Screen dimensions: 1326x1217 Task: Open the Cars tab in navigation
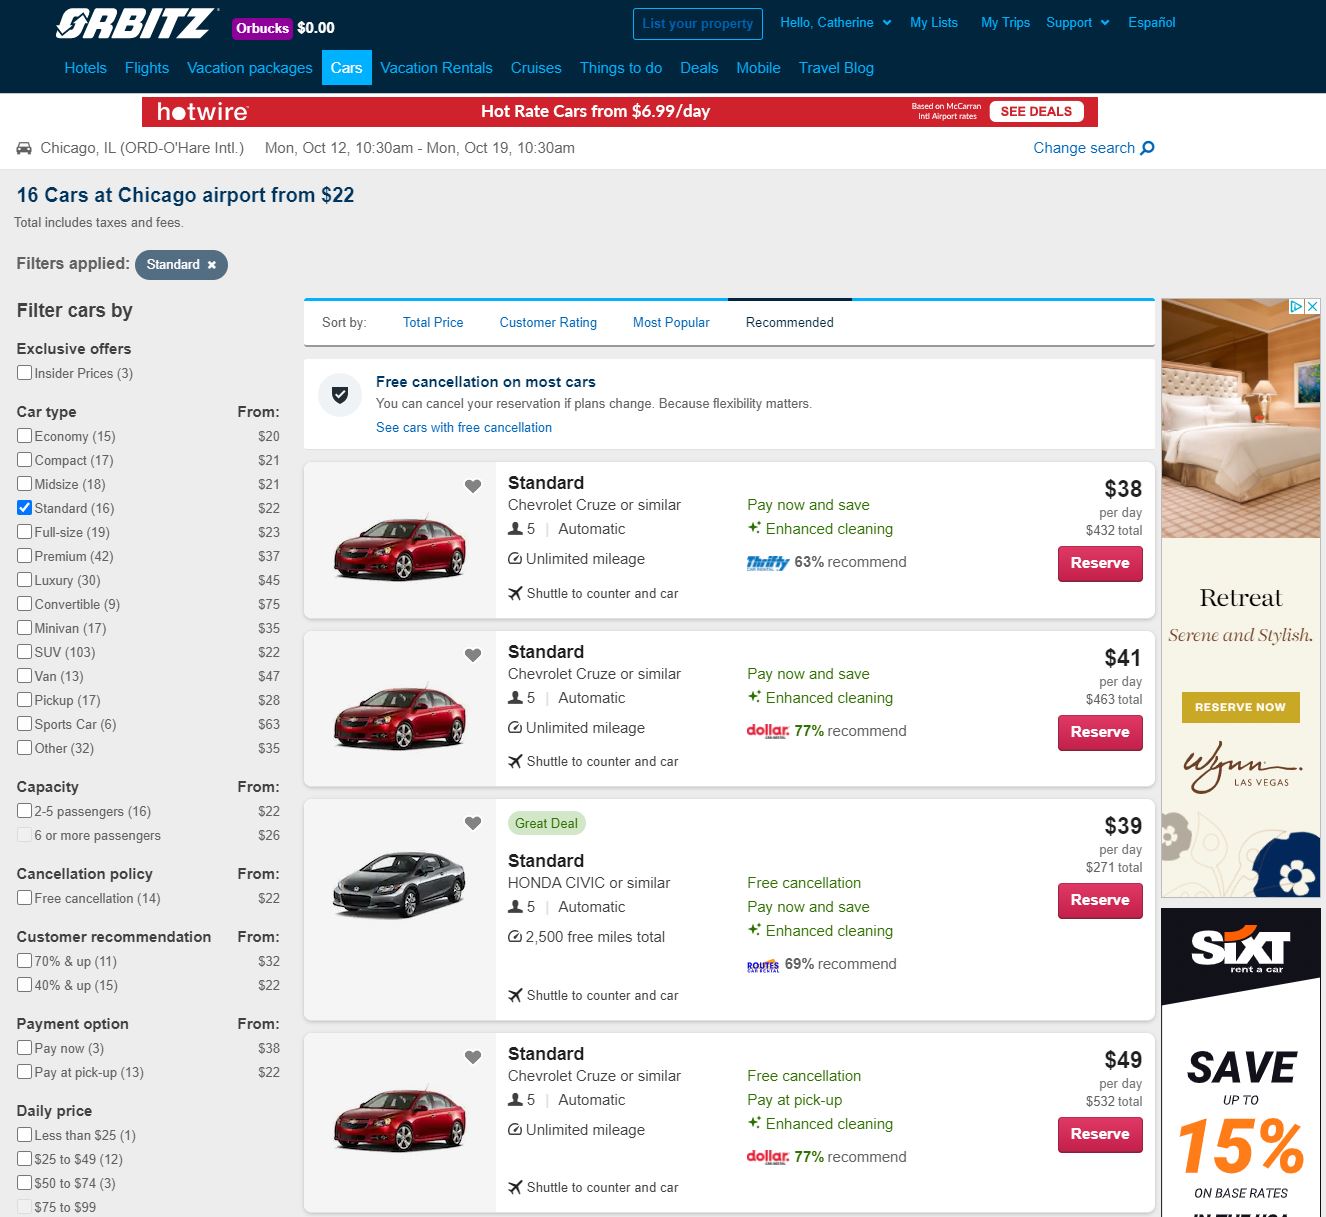pyautogui.click(x=346, y=68)
